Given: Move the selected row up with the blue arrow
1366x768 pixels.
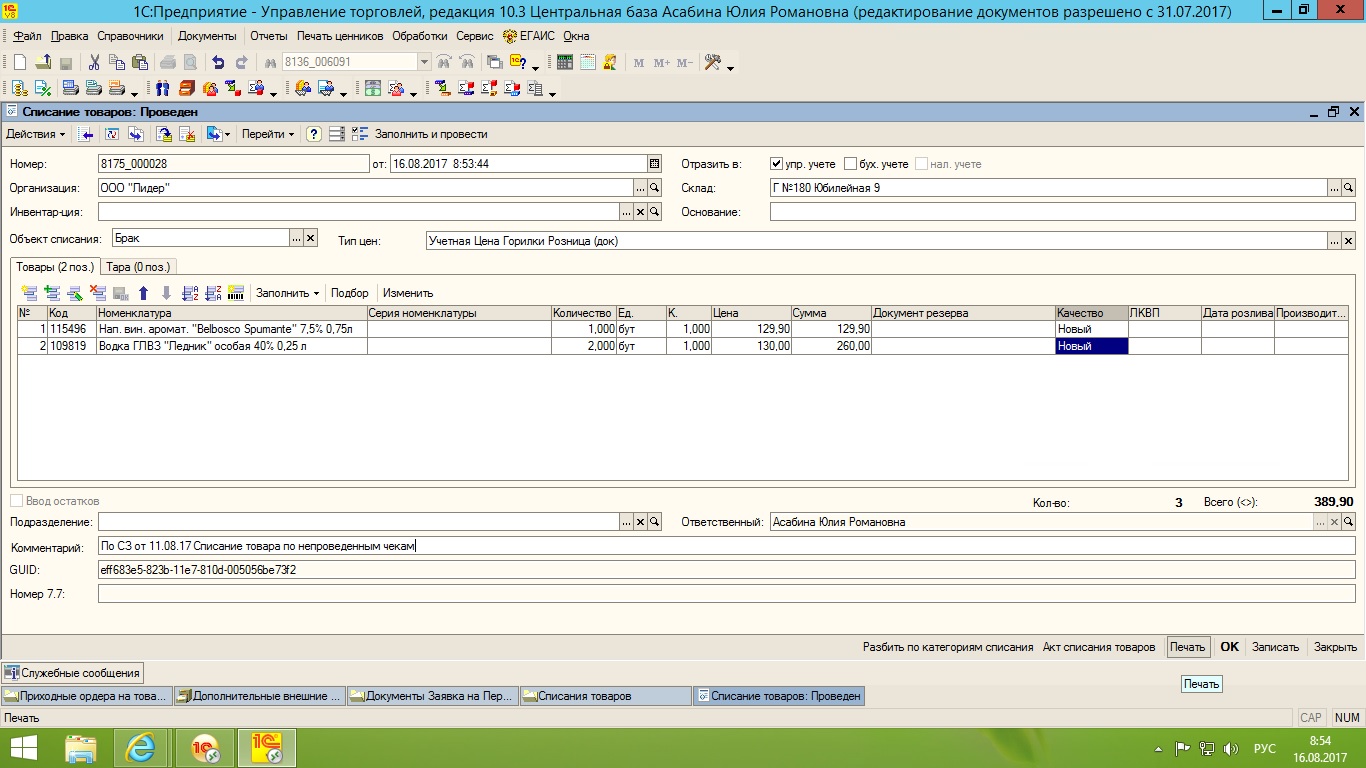Looking at the screenshot, I should click(x=143, y=293).
